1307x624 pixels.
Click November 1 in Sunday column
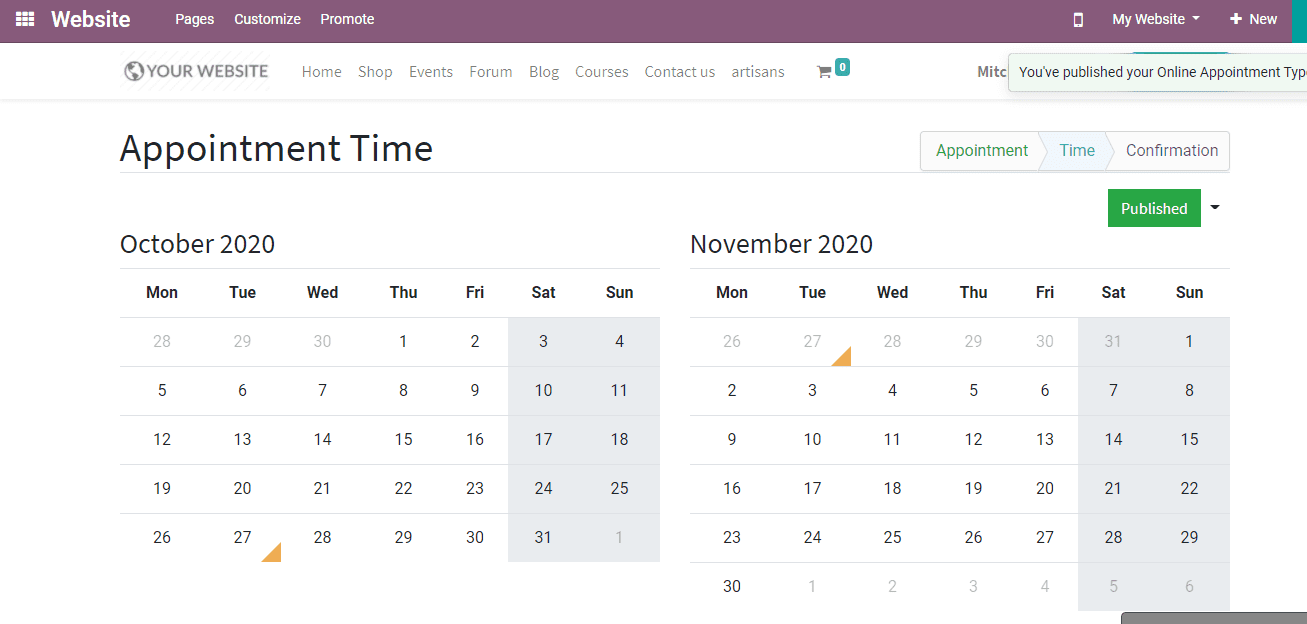[x=1189, y=341]
